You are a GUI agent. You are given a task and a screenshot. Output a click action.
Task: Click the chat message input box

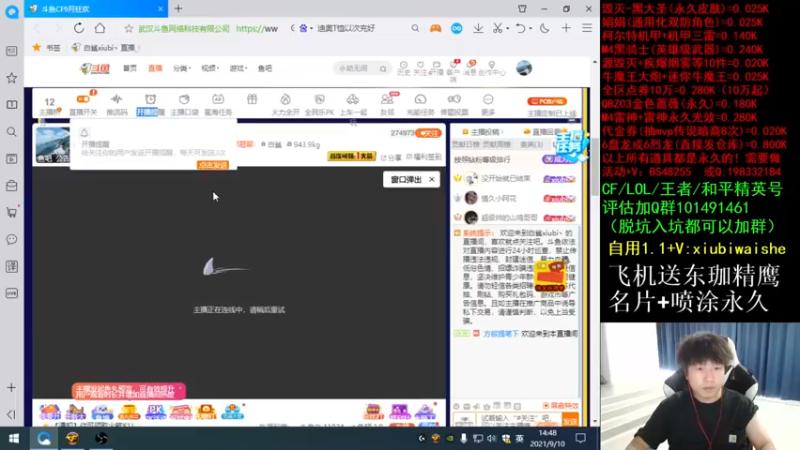pos(519,419)
